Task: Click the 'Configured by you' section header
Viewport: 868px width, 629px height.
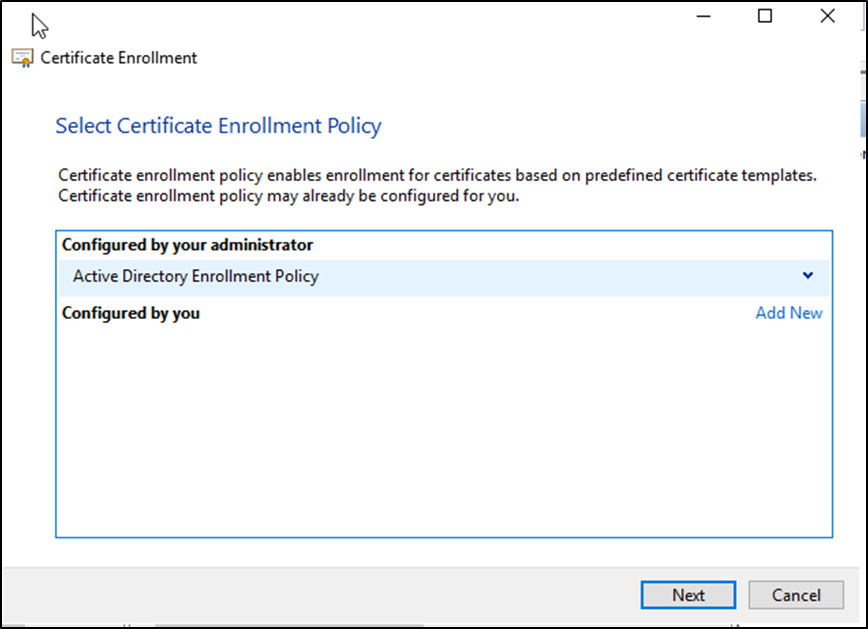Action: (131, 313)
